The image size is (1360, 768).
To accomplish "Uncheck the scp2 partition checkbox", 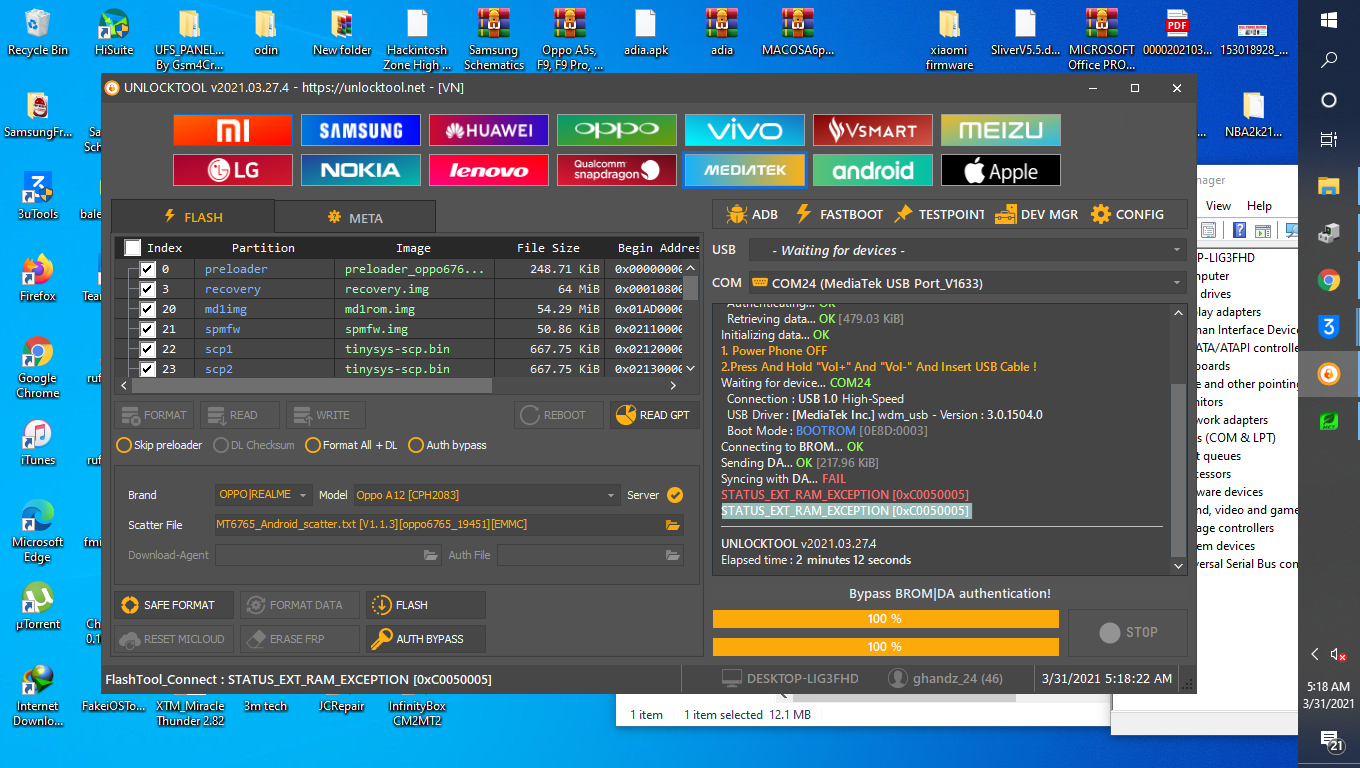I will pos(148,369).
